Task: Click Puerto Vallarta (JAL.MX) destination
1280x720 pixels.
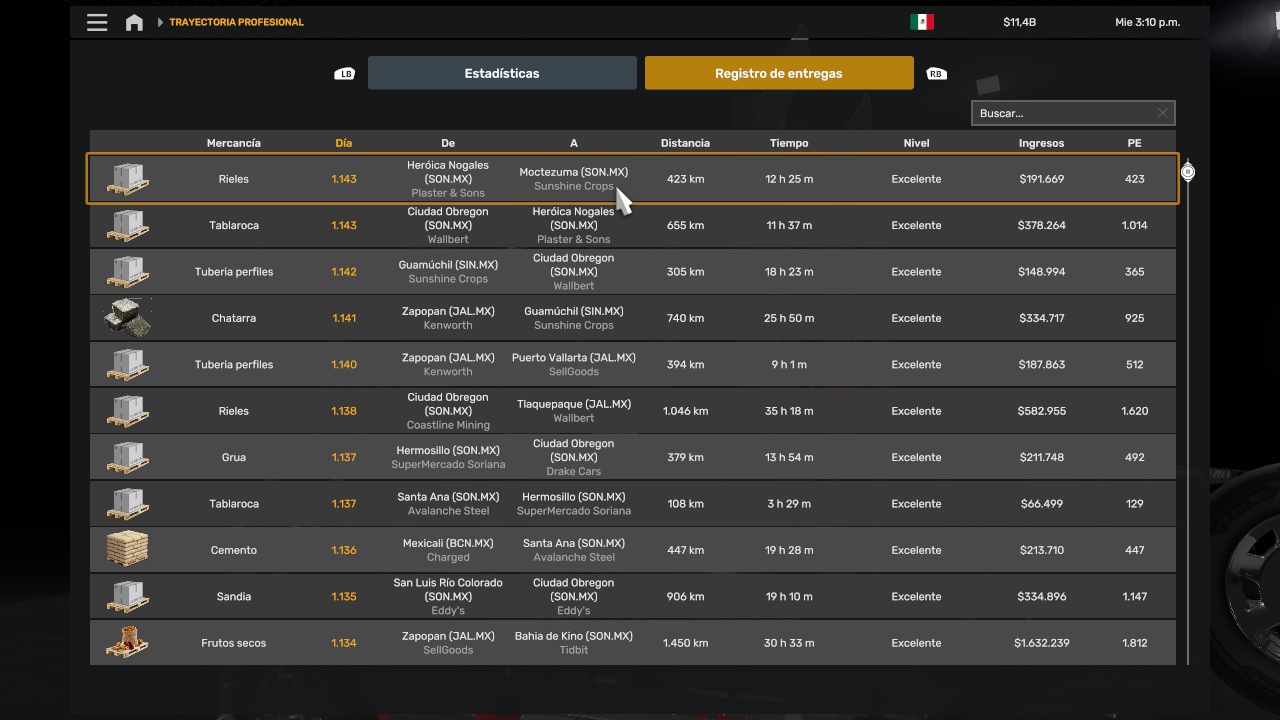Action: tap(574, 364)
